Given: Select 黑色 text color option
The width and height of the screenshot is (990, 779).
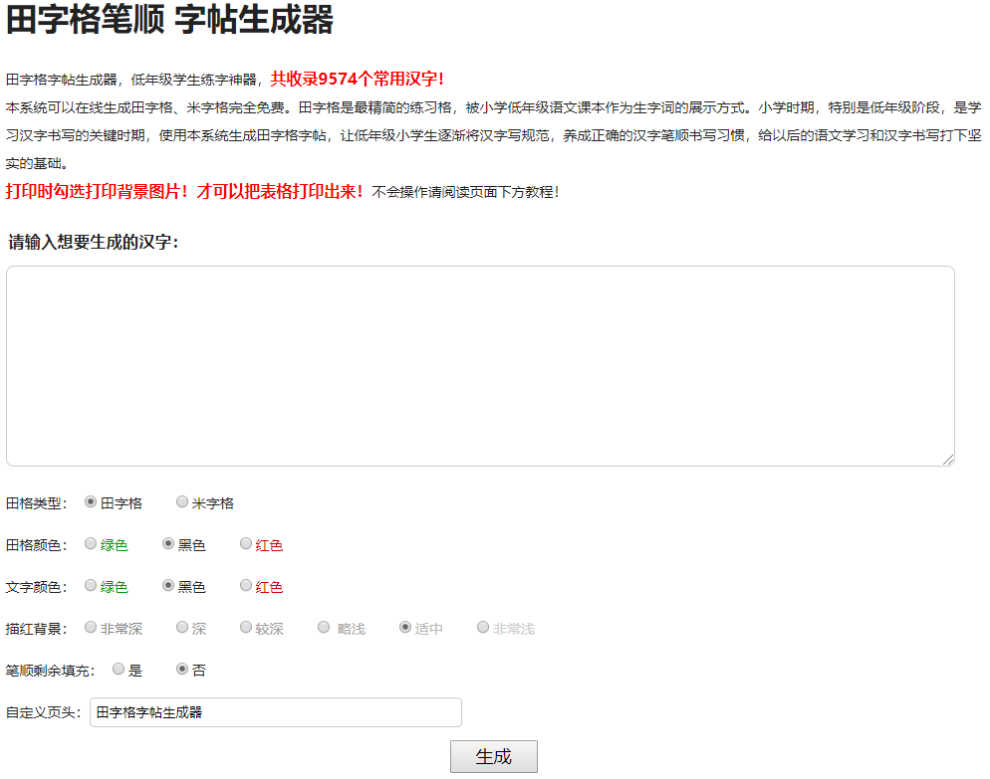Looking at the screenshot, I should point(165,586).
